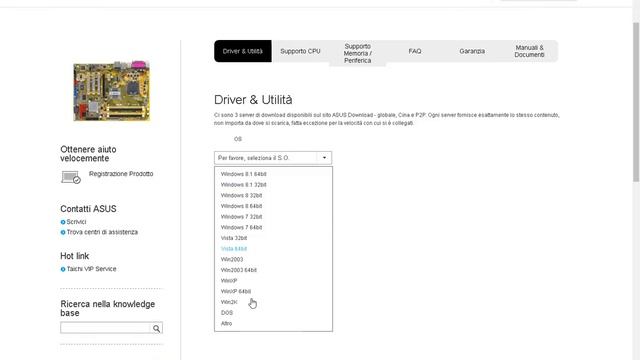Viewport: 640px width, 360px height.
Task: Open the Garanzia tab
Action: tap(472, 51)
